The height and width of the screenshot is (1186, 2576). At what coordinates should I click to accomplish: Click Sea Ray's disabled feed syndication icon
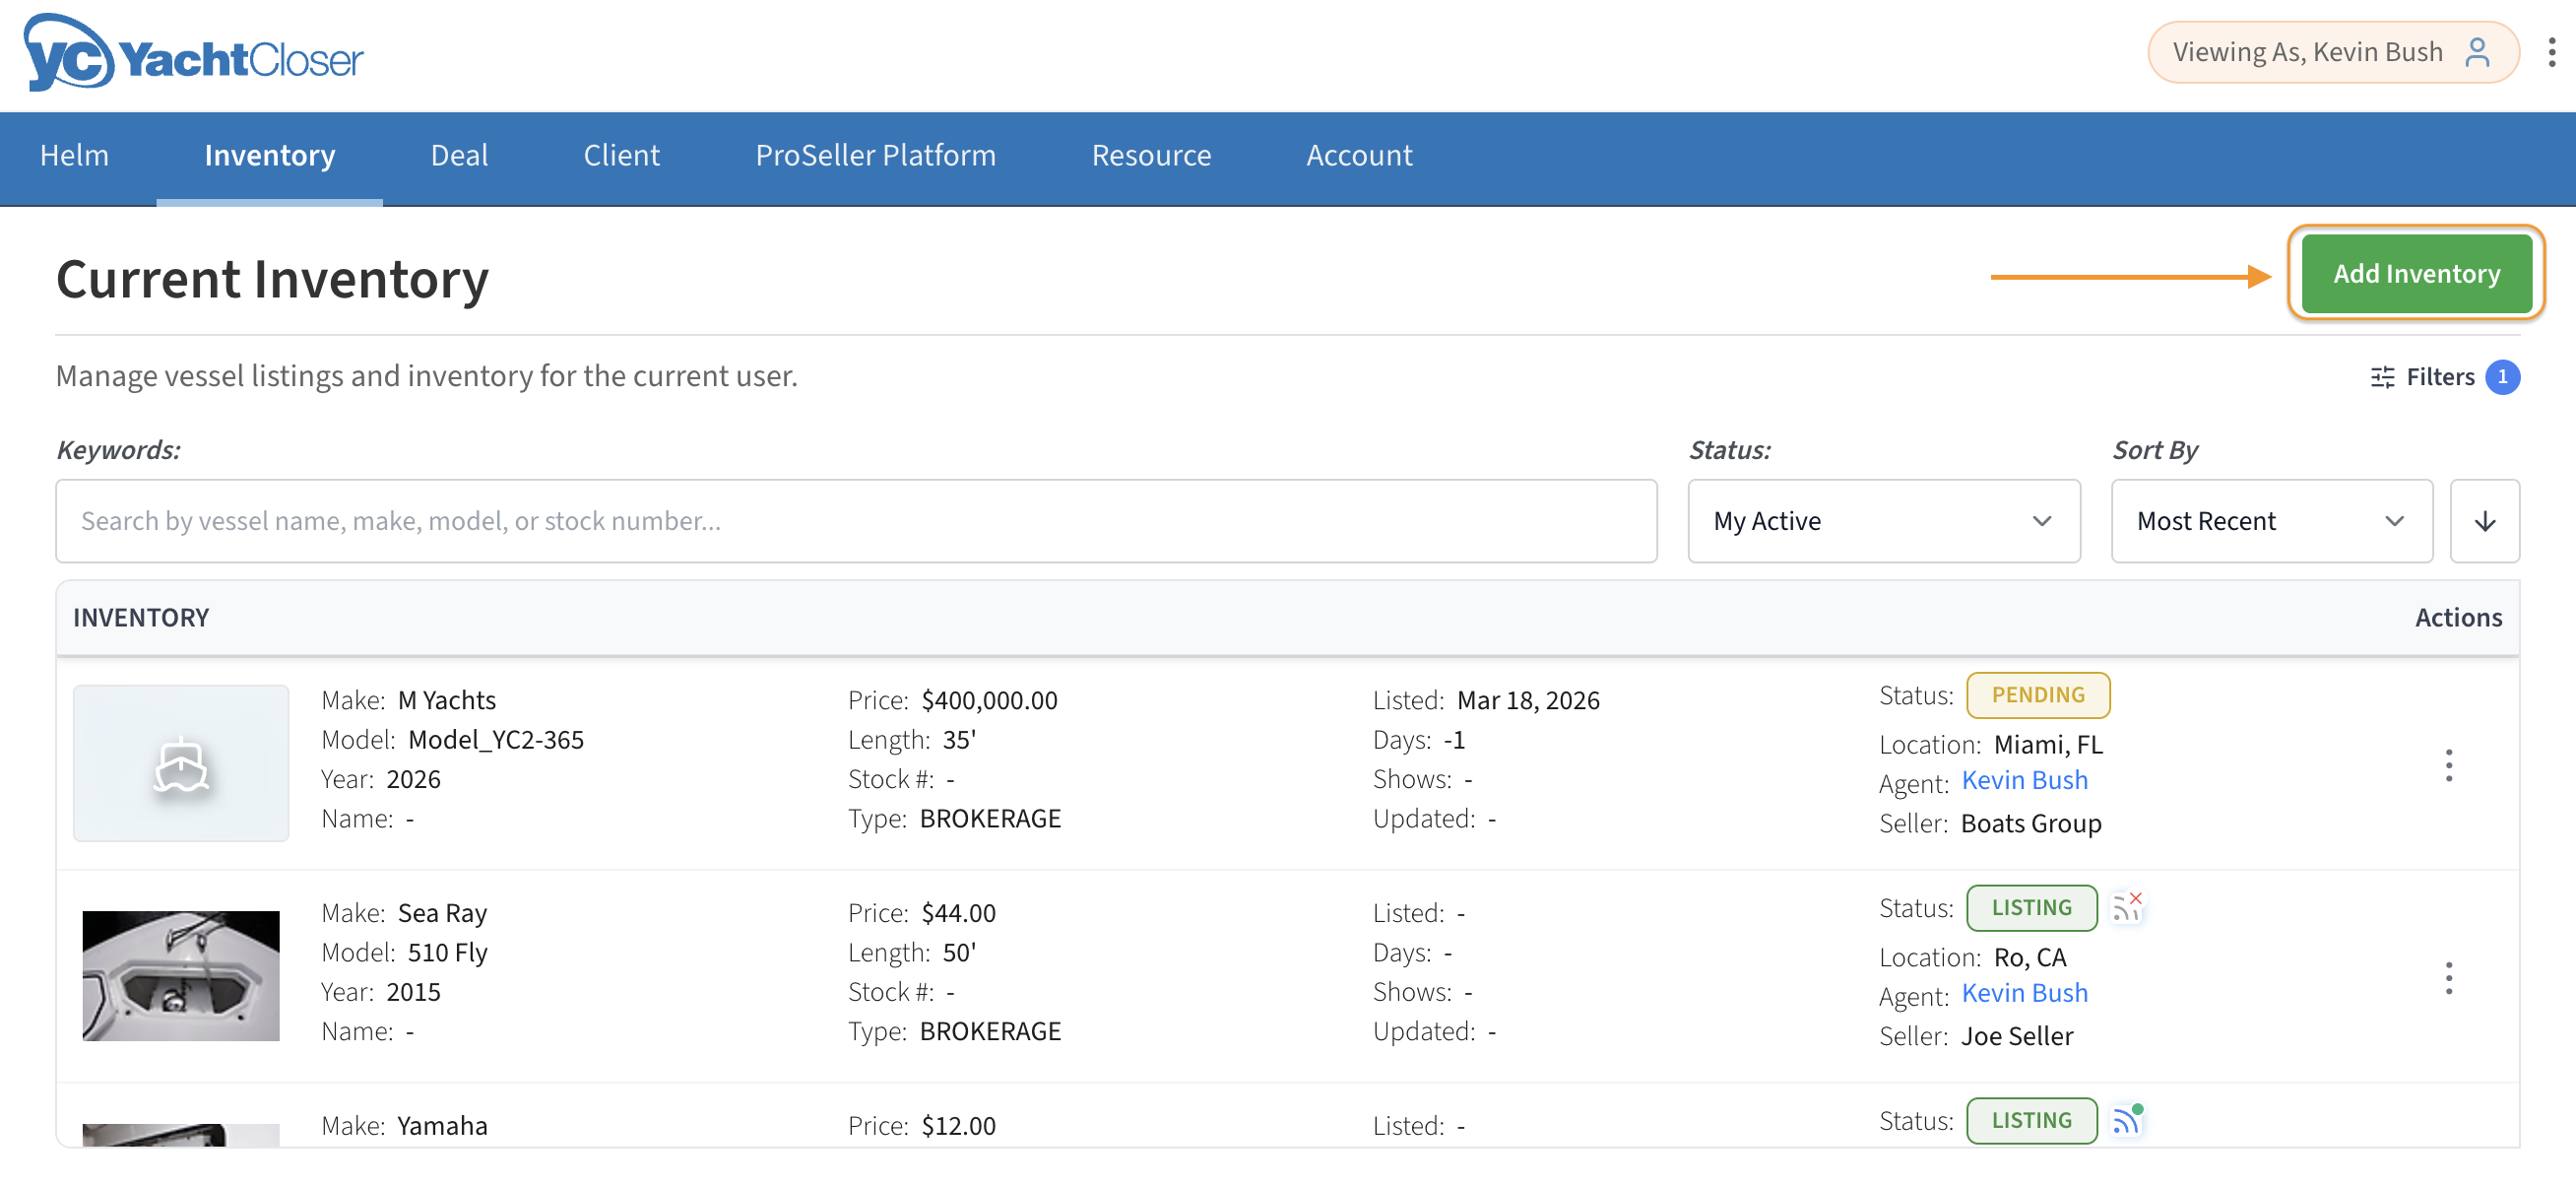(2126, 907)
